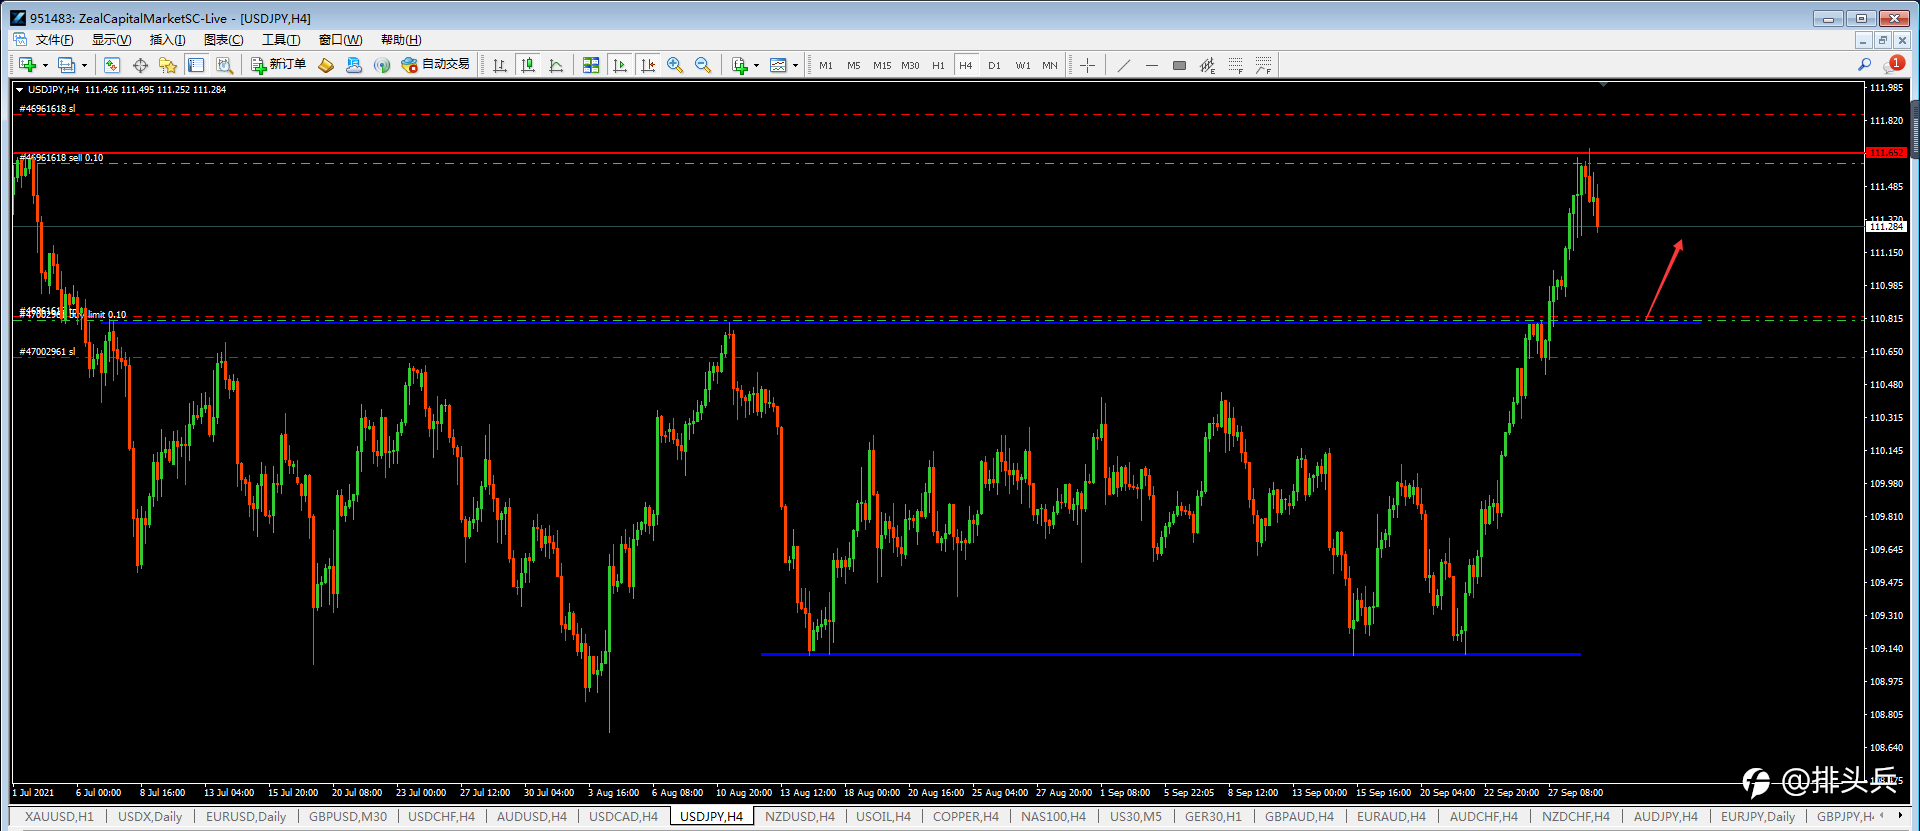Image resolution: width=1920 pixels, height=831 pixels.
Task: Expand the indicators dropdown arrow
Action: [x=757, y=65]
